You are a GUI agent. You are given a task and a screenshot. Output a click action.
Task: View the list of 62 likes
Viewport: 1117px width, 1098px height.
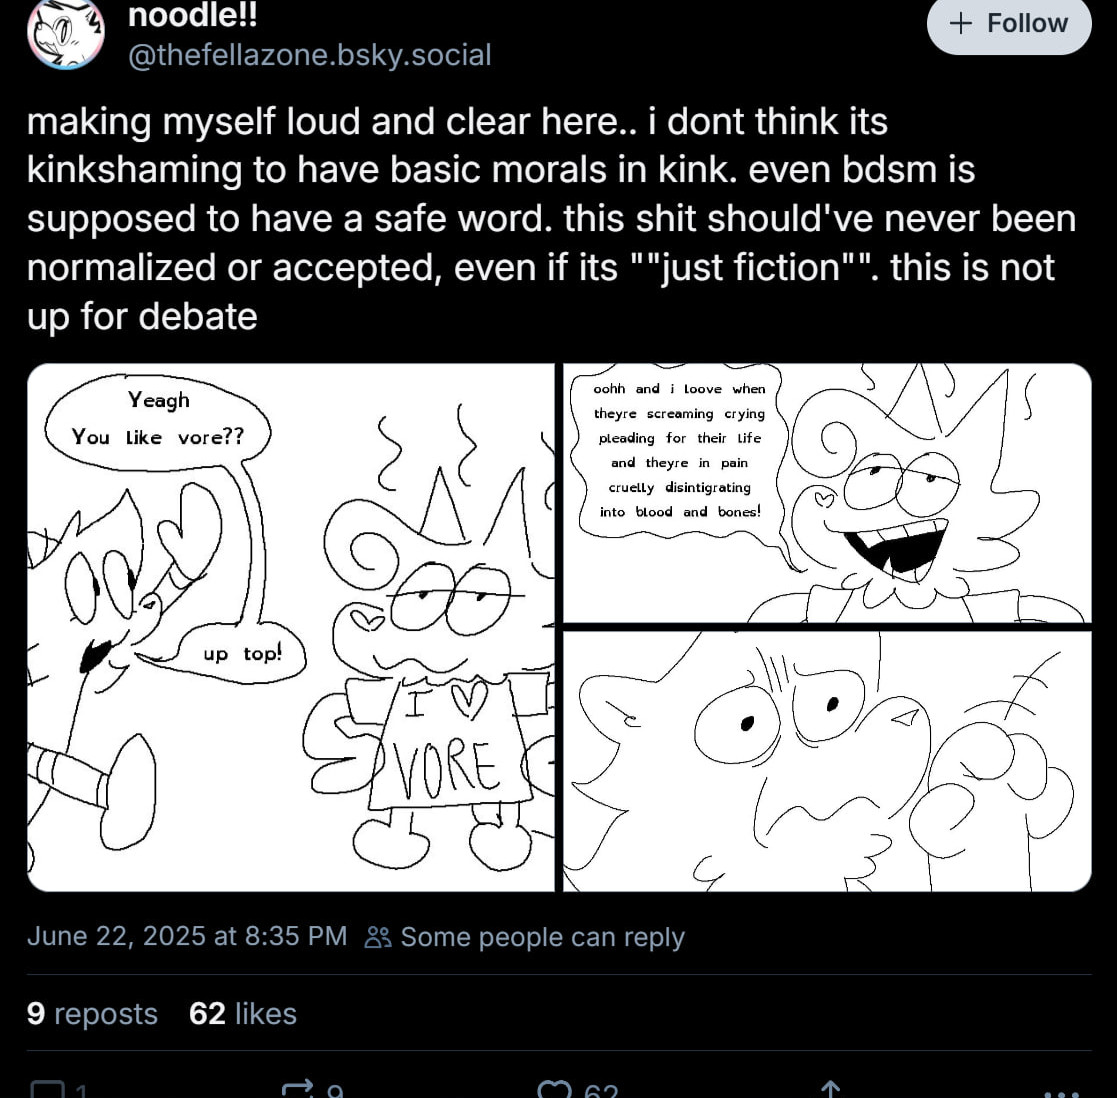point(243,1013)
